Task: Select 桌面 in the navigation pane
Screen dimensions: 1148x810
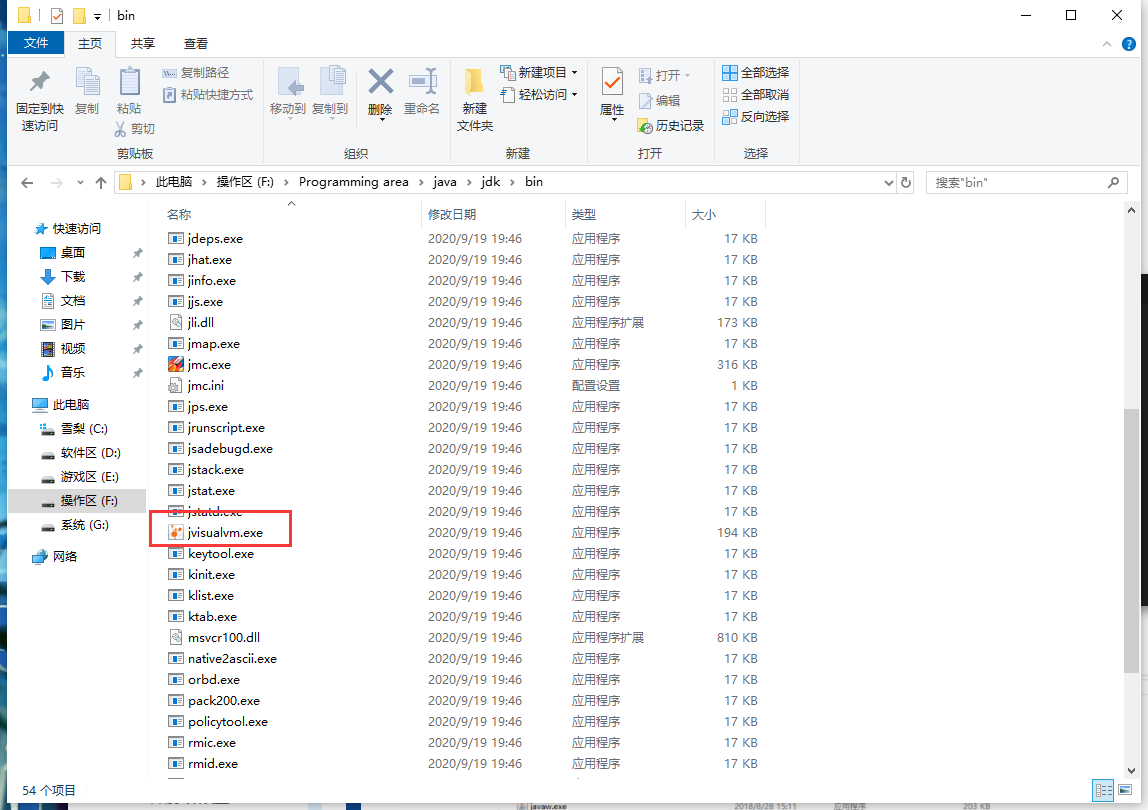Action: pos(72,253)
